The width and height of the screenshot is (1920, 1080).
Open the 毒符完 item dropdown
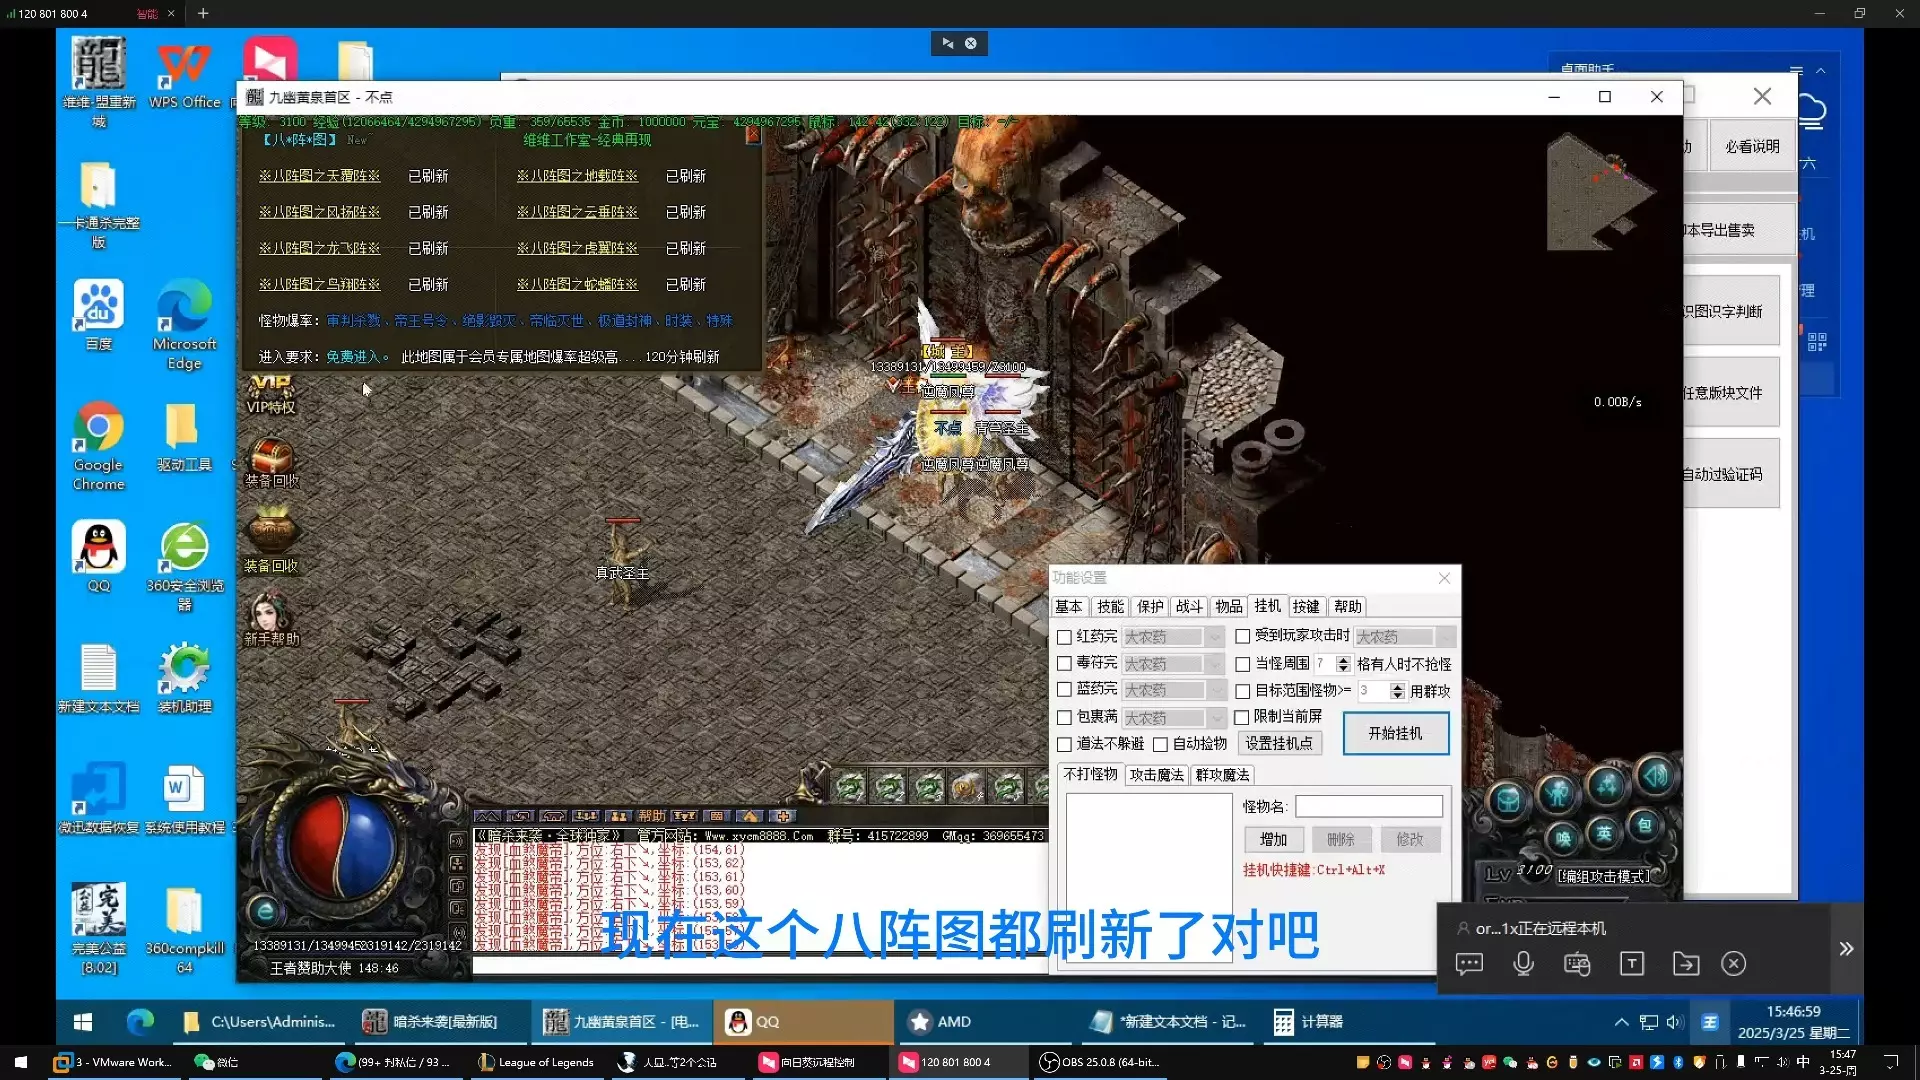coord(1173,664)
